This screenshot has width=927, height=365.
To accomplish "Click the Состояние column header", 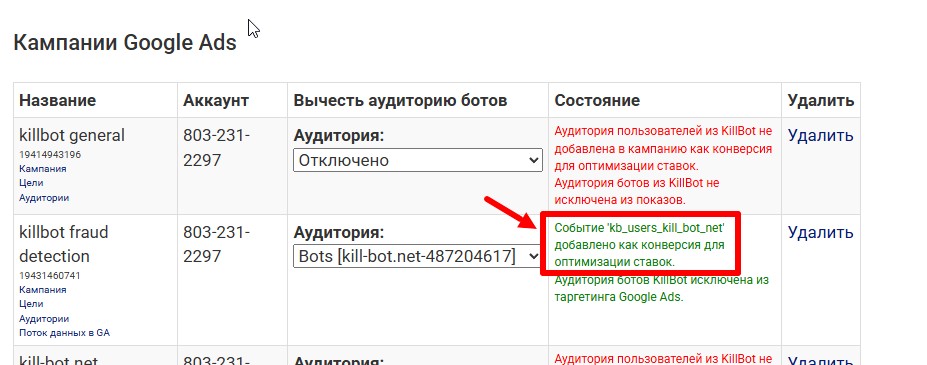I will 597,100.
